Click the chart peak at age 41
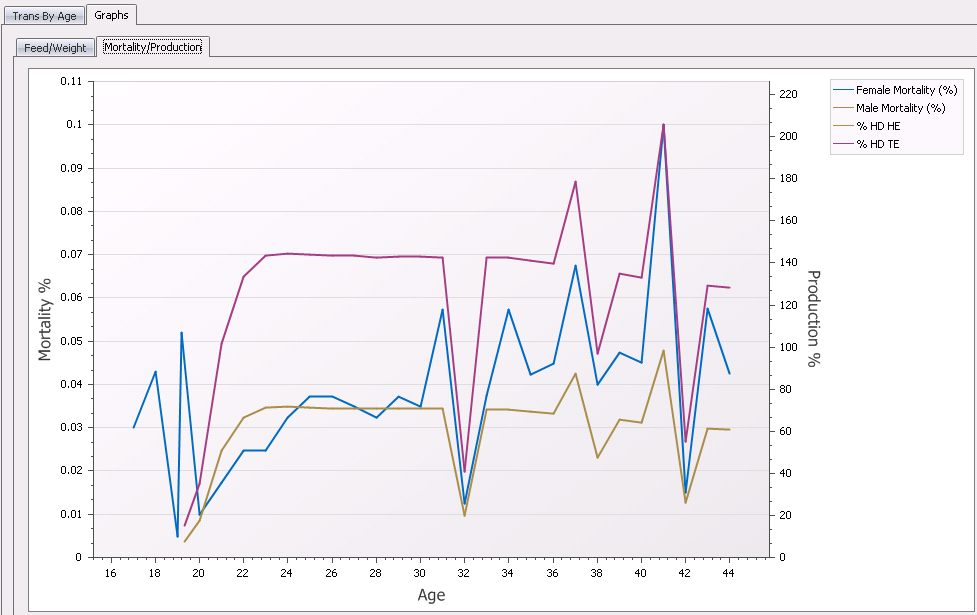The image size is (977, 615). click(663, 125)
